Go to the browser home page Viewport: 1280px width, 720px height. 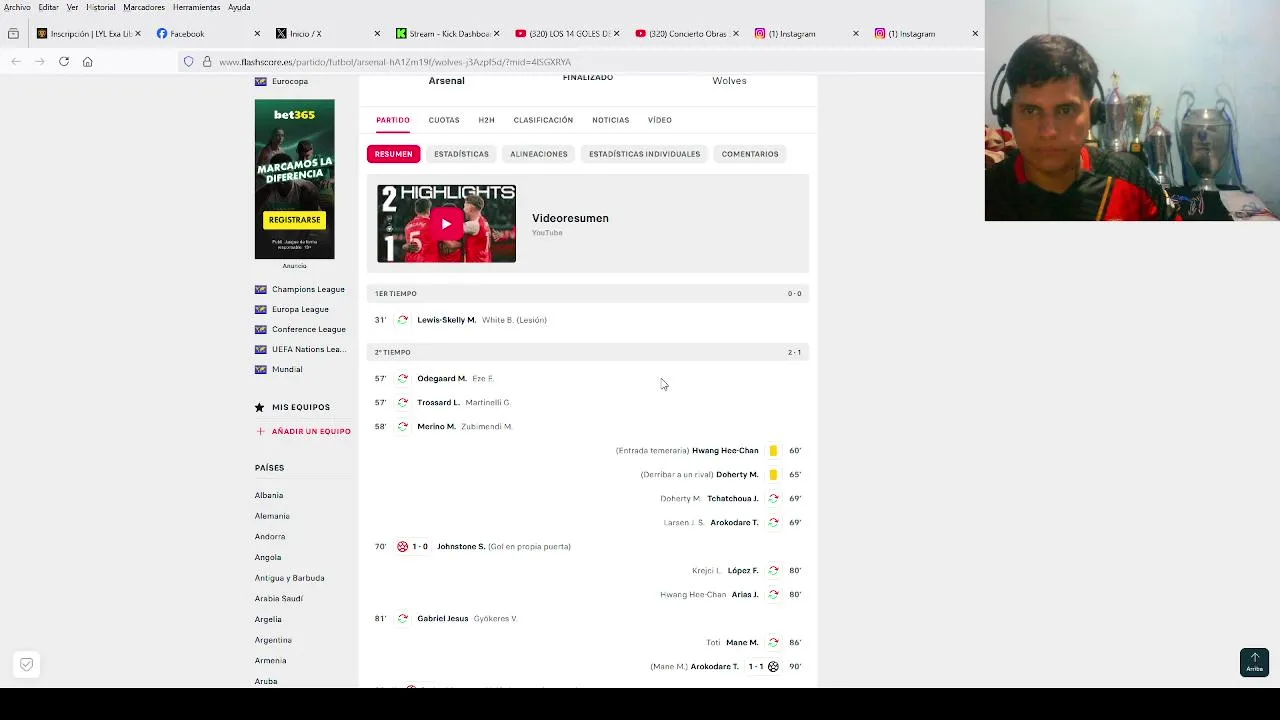pyautogui.click(x=87, y=62)
